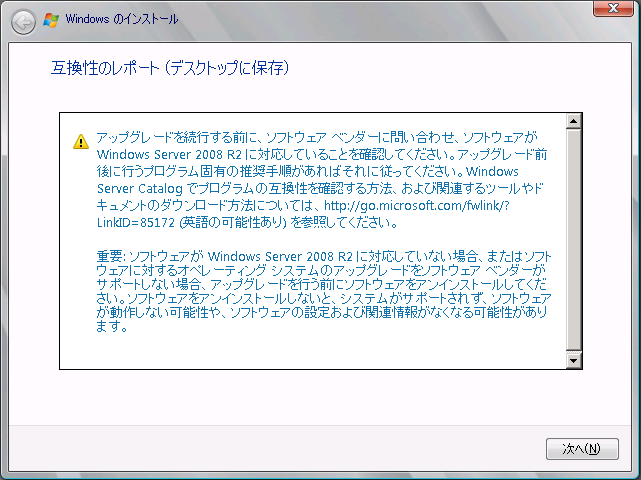The image size is (641, 480).
Task: Click the line starting with Server Catalog
Action: coord(320,188)
